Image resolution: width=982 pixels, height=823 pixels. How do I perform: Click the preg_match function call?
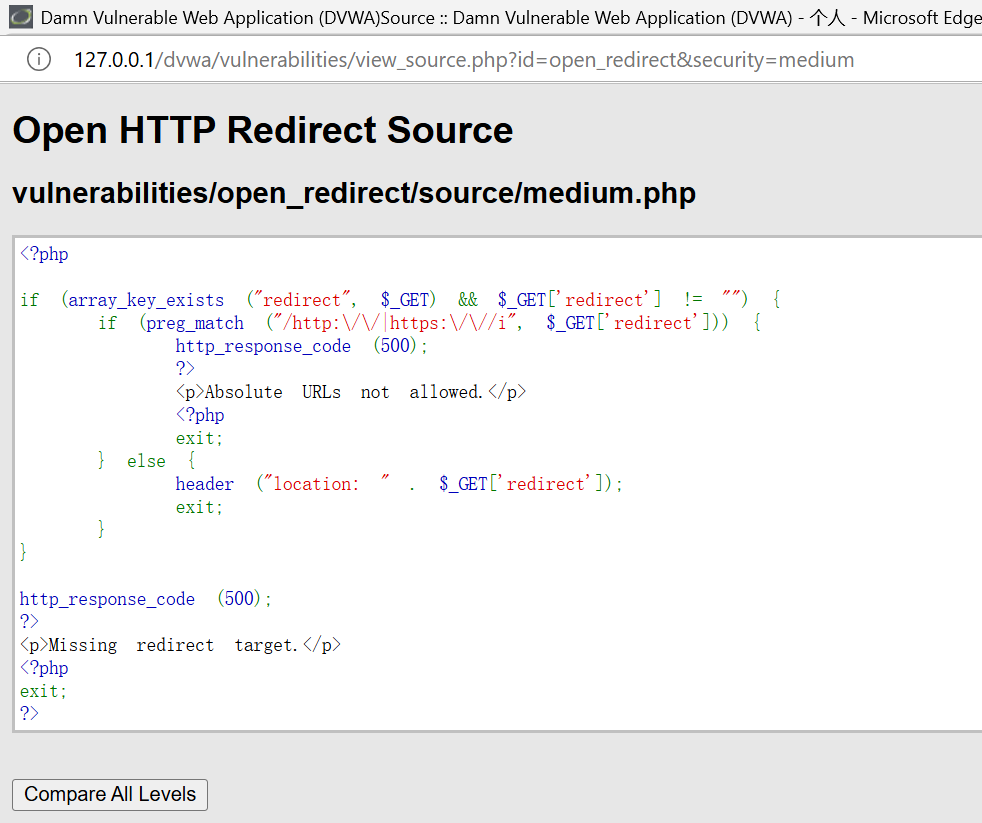(195, 323)
